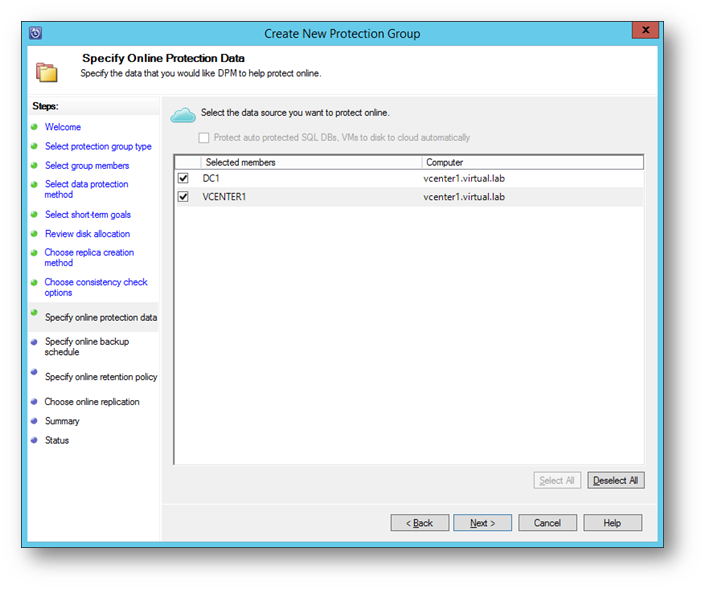Click the Deselect All button
This screenshot has width=706, height=590.
615,481
